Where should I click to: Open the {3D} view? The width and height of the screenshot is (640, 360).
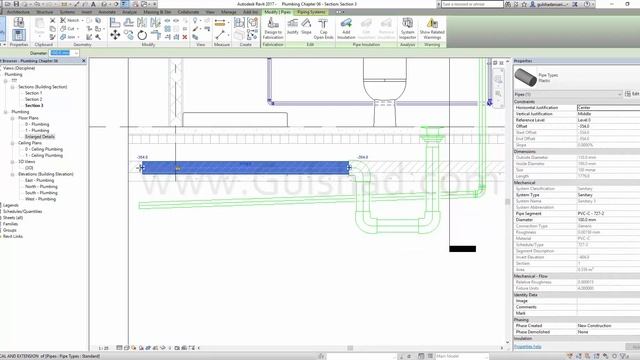29,168
